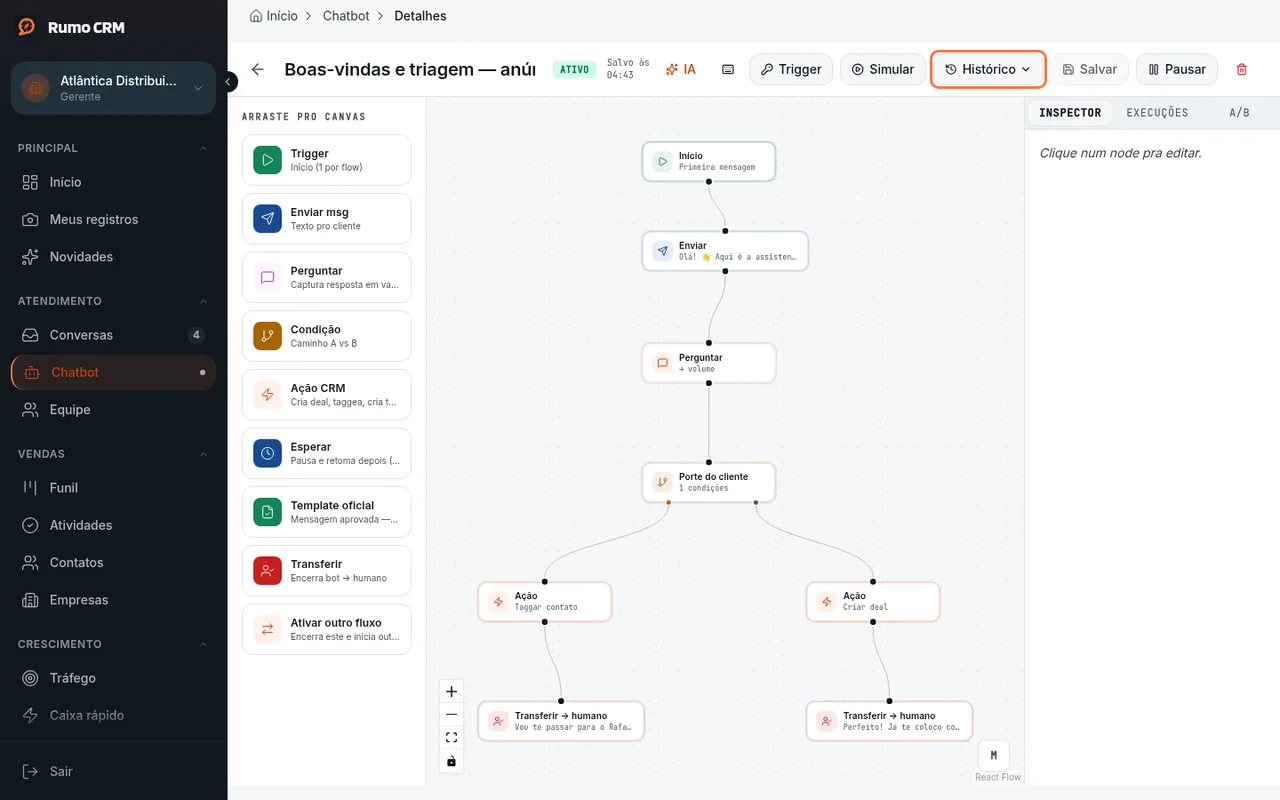Open the Histórico dropdown
The image size is (1280, 800).
point(988,69)
